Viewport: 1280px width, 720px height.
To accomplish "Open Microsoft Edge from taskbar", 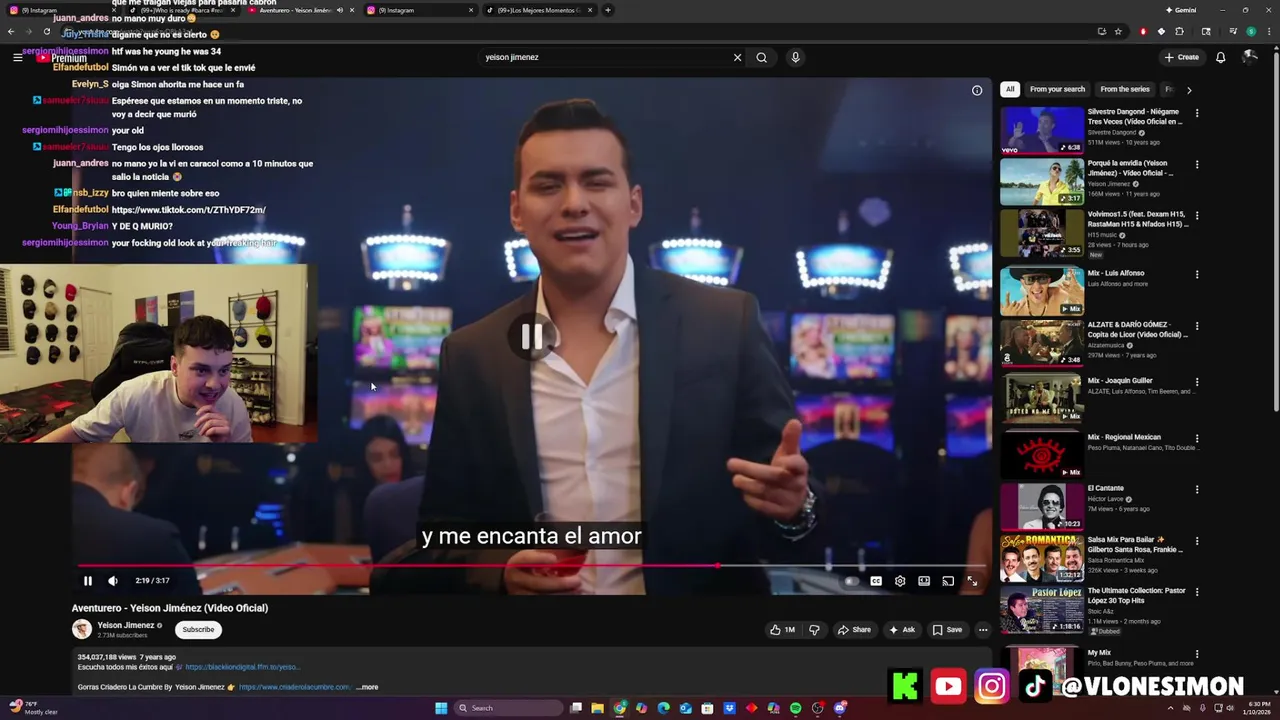I will point(663,708).
